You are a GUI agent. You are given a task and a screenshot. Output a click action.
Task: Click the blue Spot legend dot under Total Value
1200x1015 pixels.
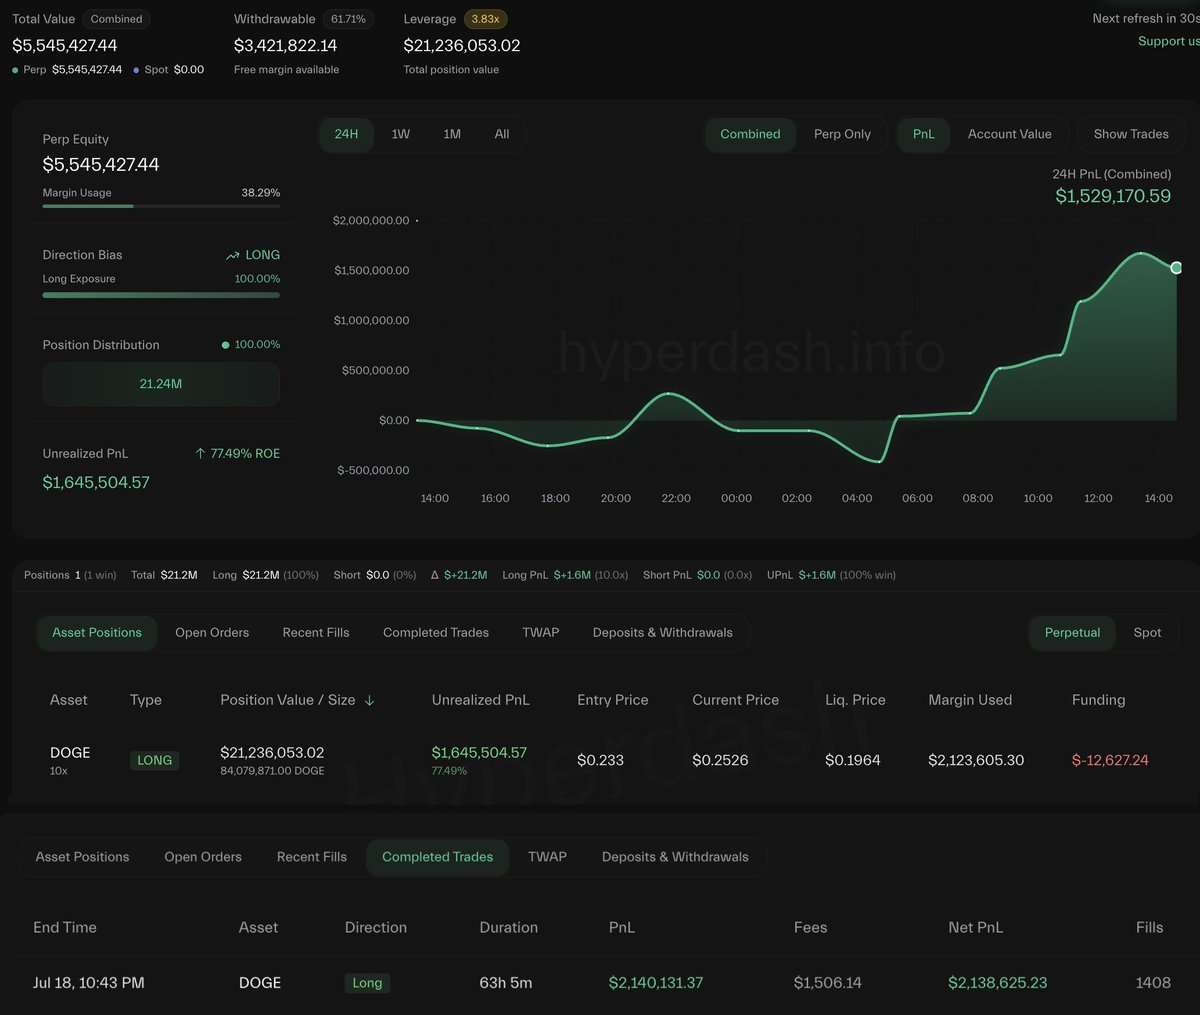[x=136, y=70]
